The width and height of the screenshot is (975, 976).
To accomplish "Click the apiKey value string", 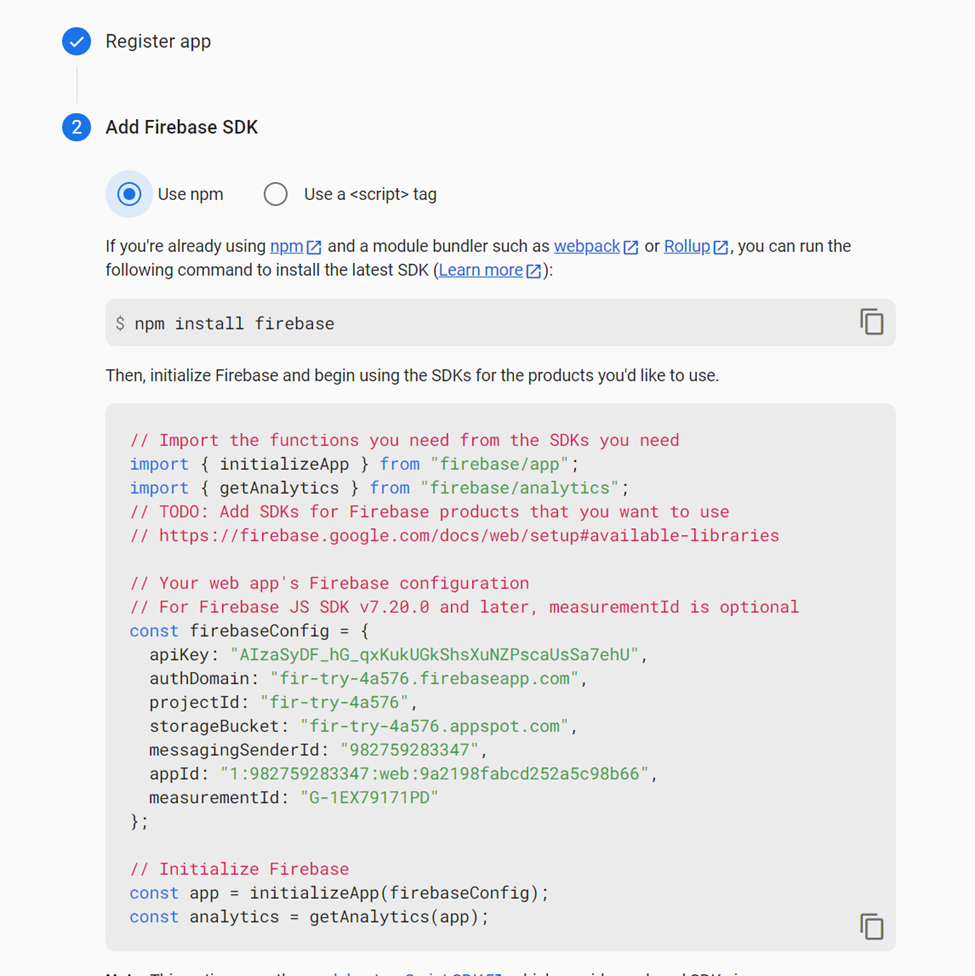I will point(435,655).
